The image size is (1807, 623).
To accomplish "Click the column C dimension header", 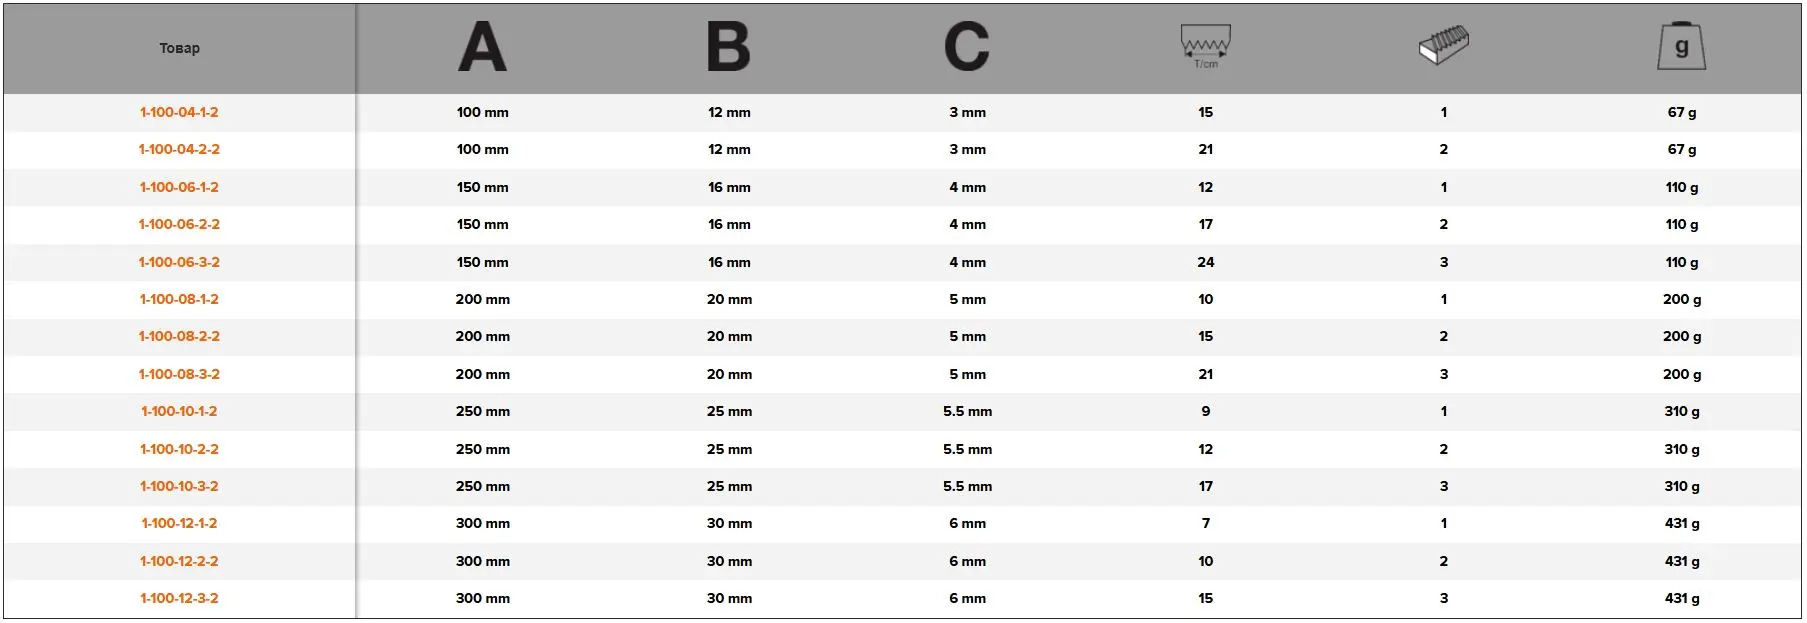I will 966,47.
